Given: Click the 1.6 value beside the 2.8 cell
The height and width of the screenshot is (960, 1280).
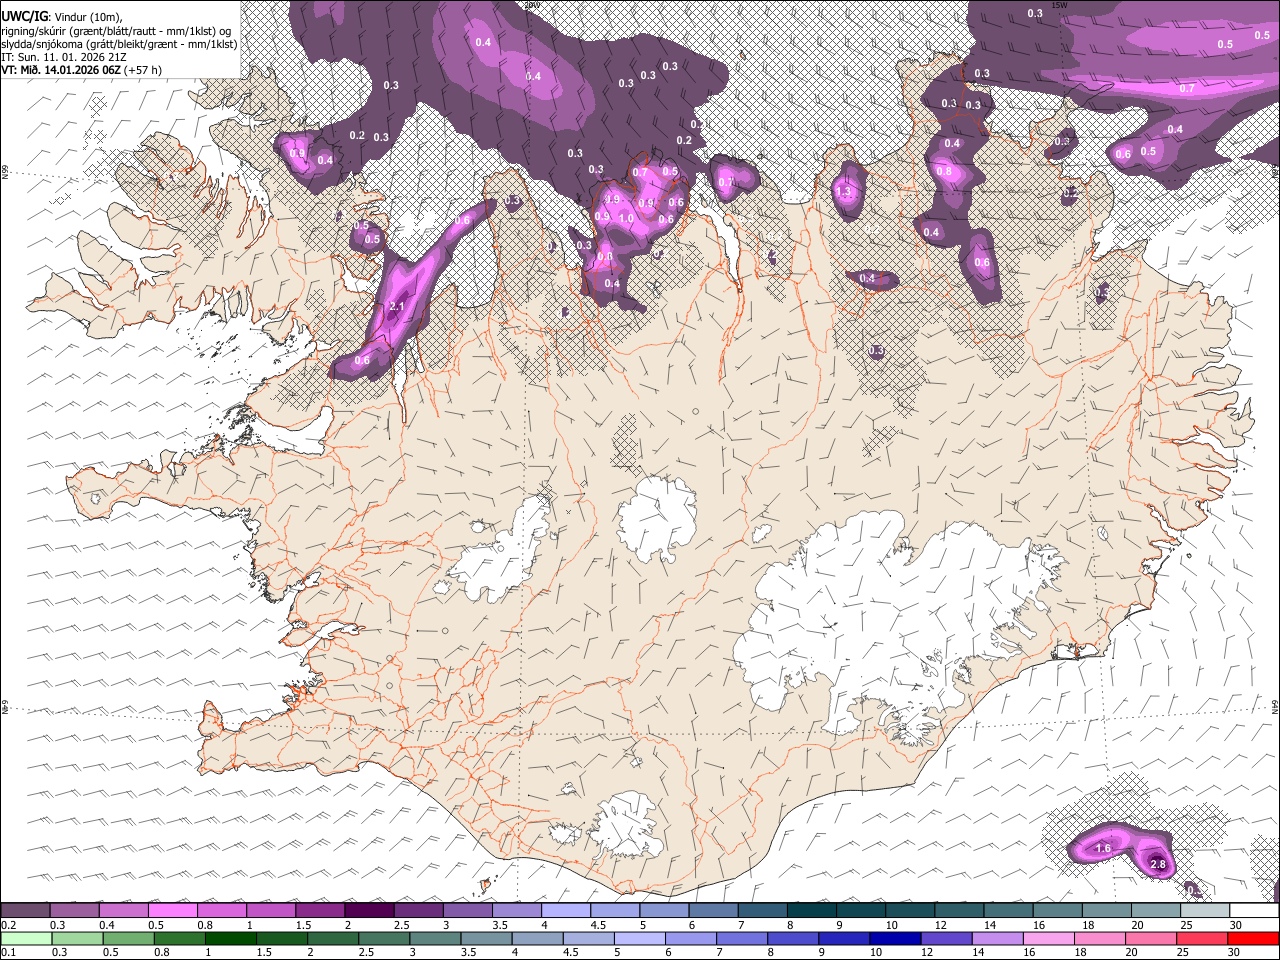Looking at the screenshot, I should pyautogui.click(x=1103, y=848).
